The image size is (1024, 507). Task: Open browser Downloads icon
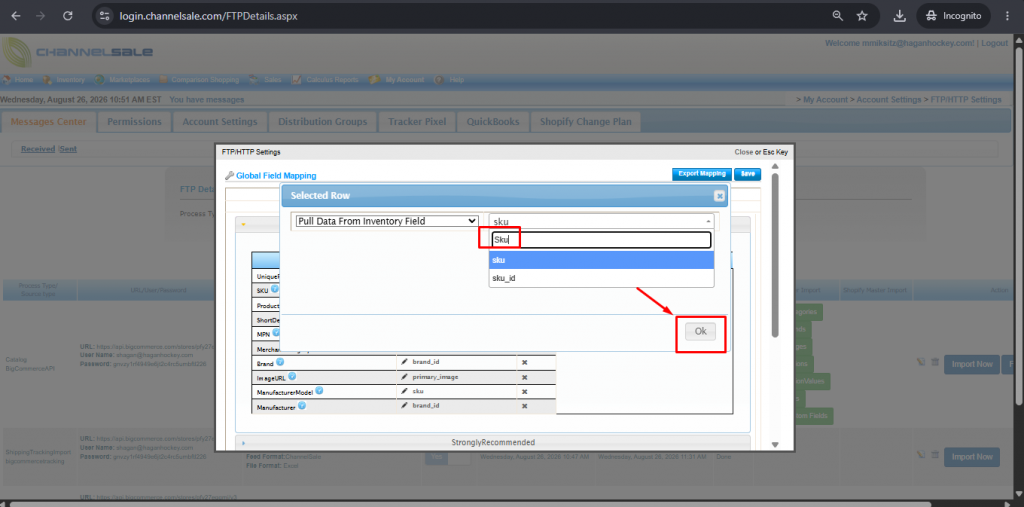click(x=899, y=16)
